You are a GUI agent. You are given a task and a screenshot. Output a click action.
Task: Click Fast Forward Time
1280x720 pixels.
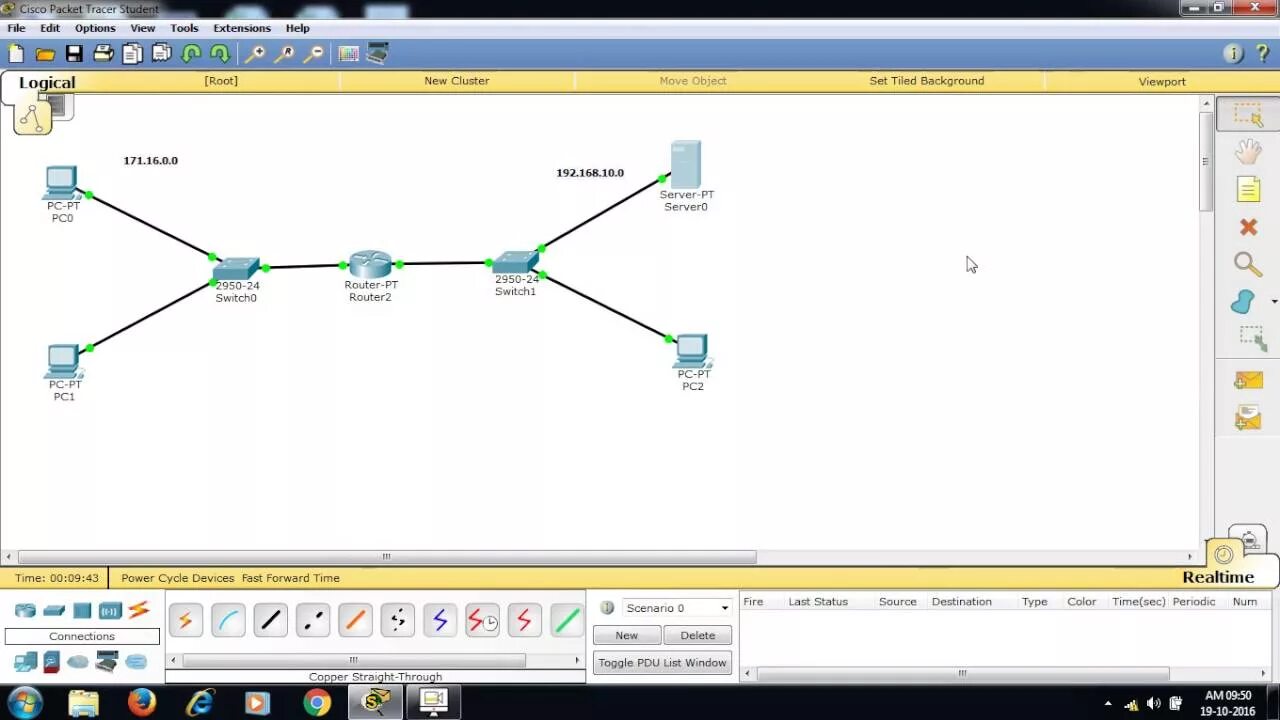pyautogui.click(x=290, y=578)
